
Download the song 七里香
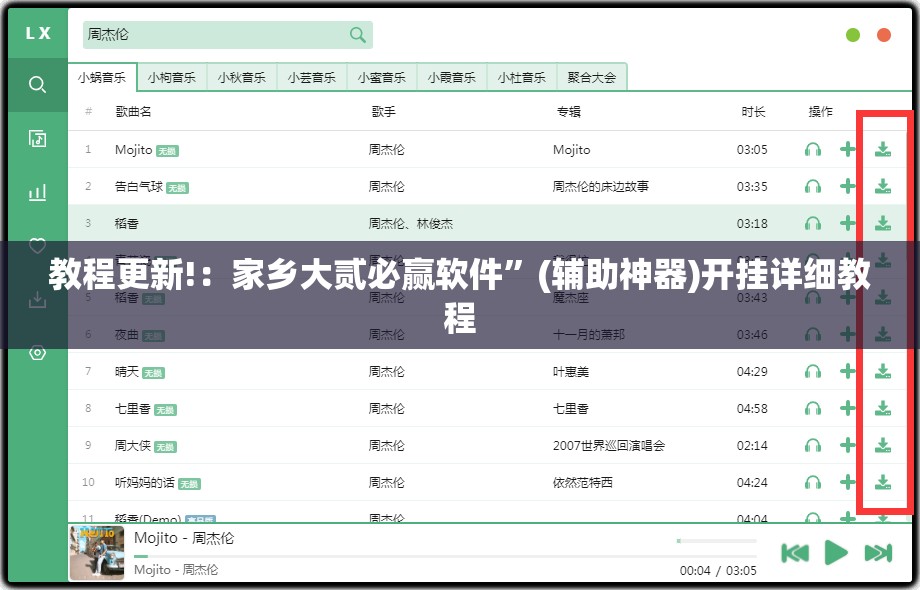(x=882, y=408)
